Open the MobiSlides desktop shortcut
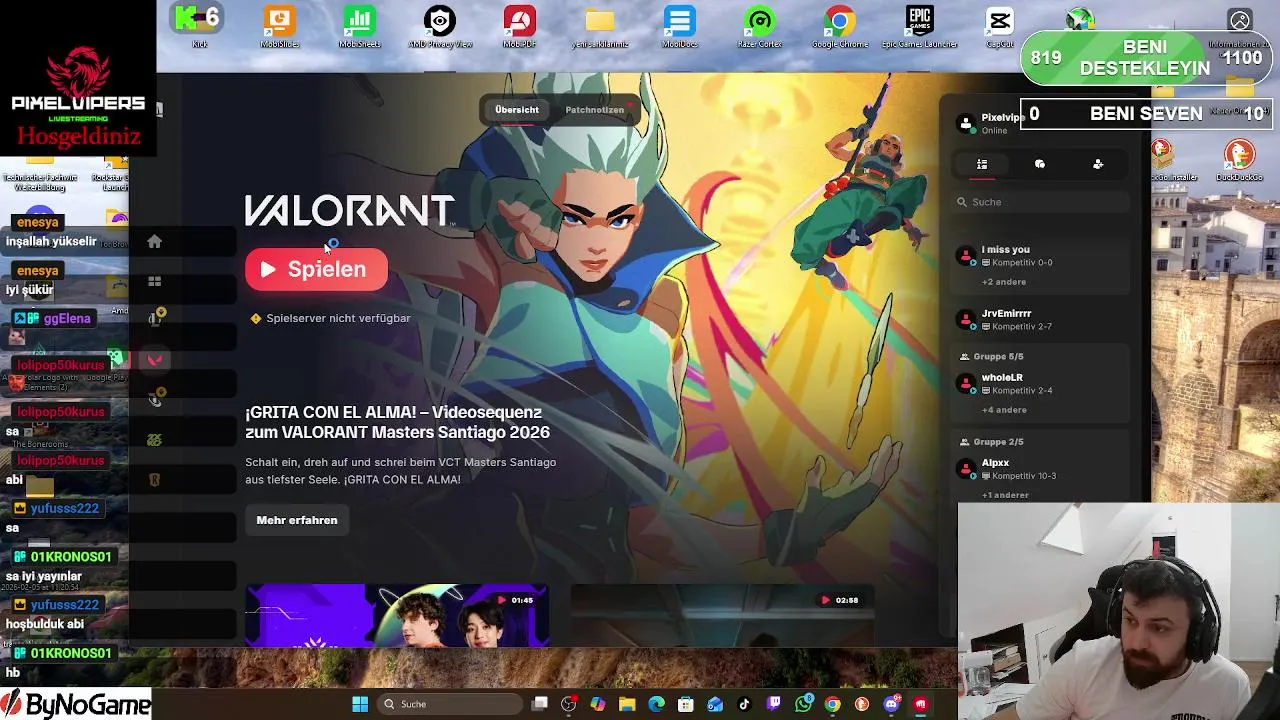1280x720 pixels. click(x=280, y=26)
